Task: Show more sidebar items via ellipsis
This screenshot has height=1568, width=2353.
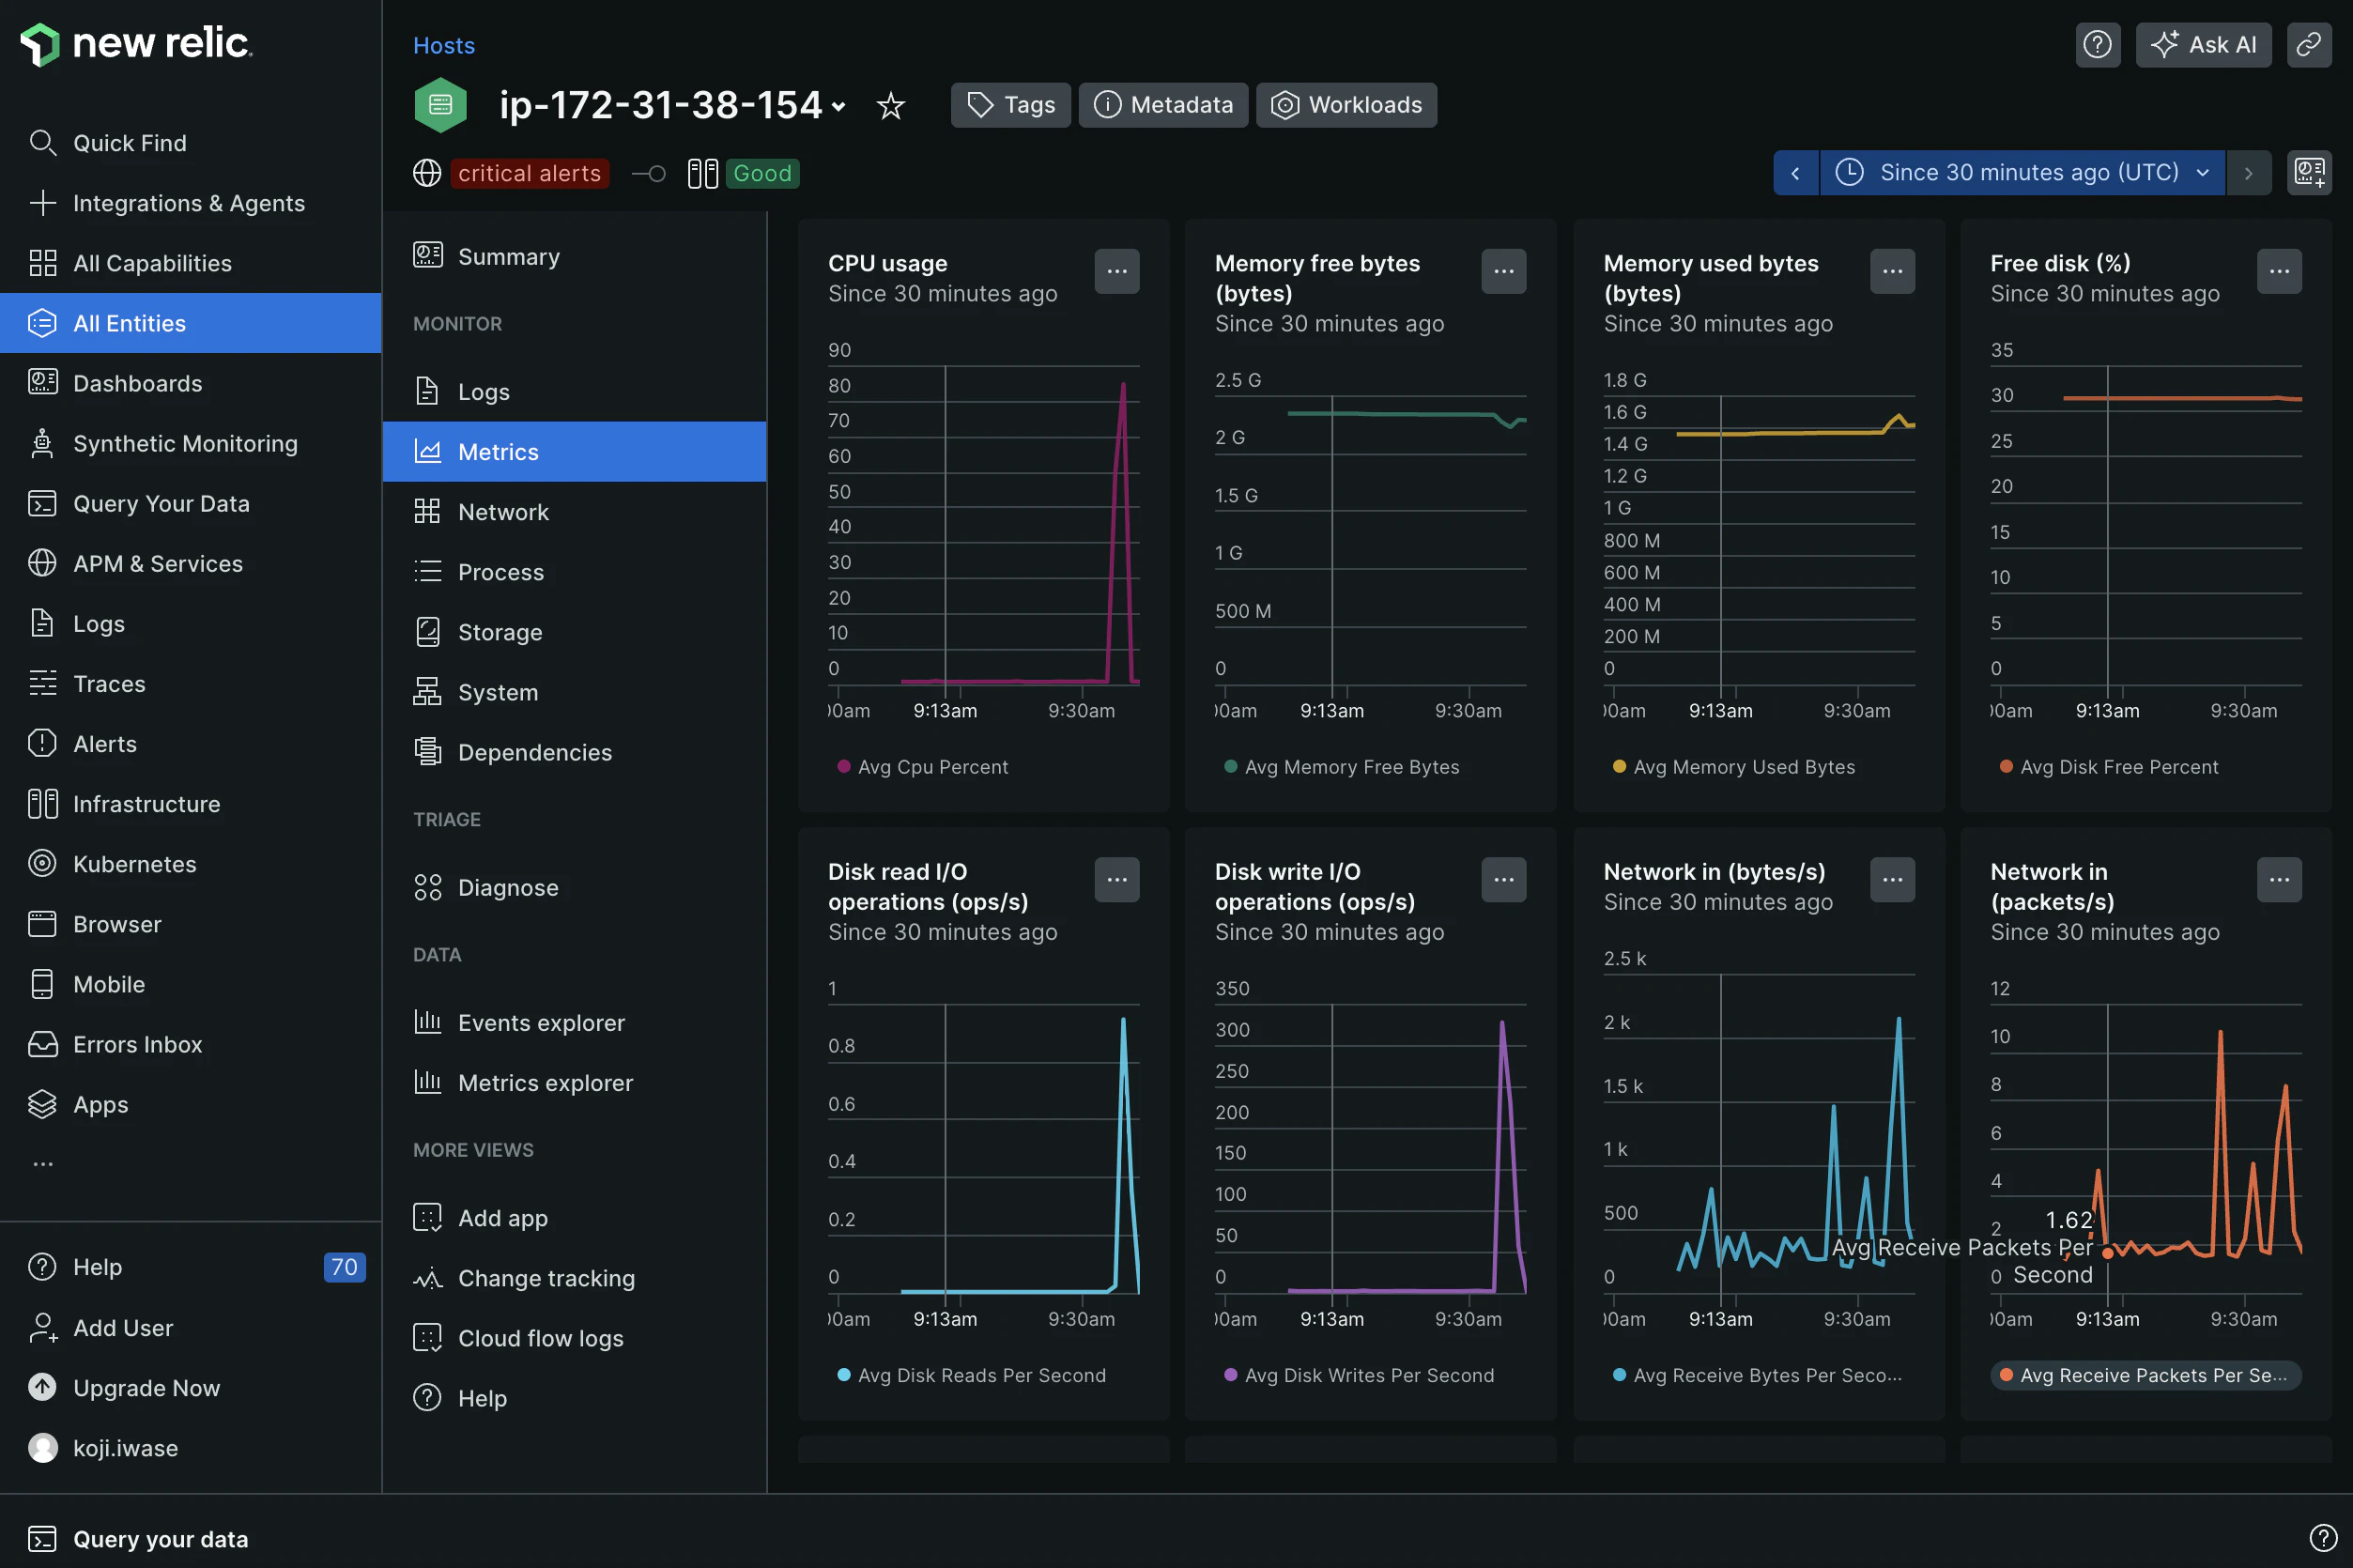Action: 43,1164
